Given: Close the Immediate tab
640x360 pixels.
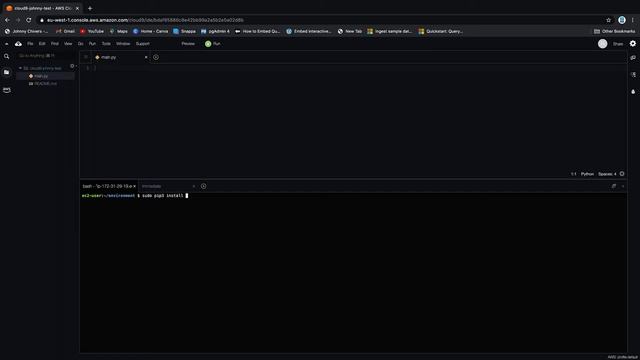Looking at the screenshot, I should coord(193,186).
